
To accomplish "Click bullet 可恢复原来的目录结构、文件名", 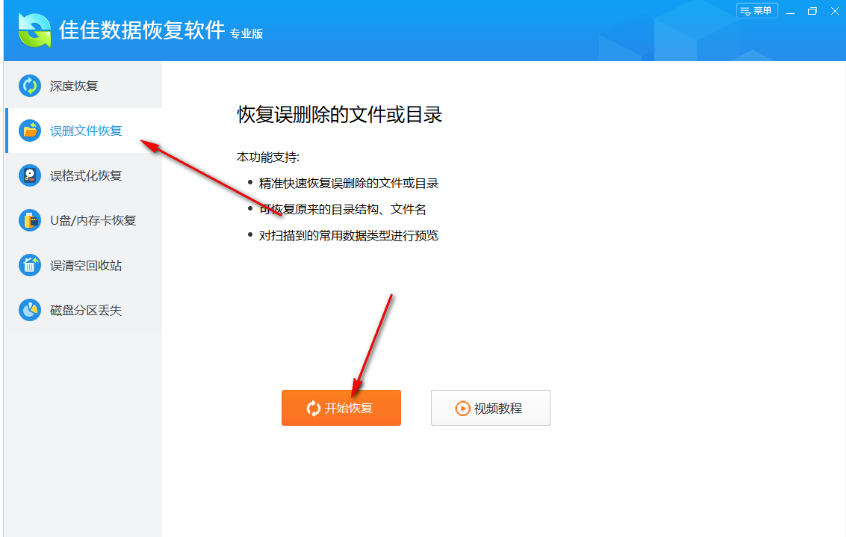I will (343, 209).
